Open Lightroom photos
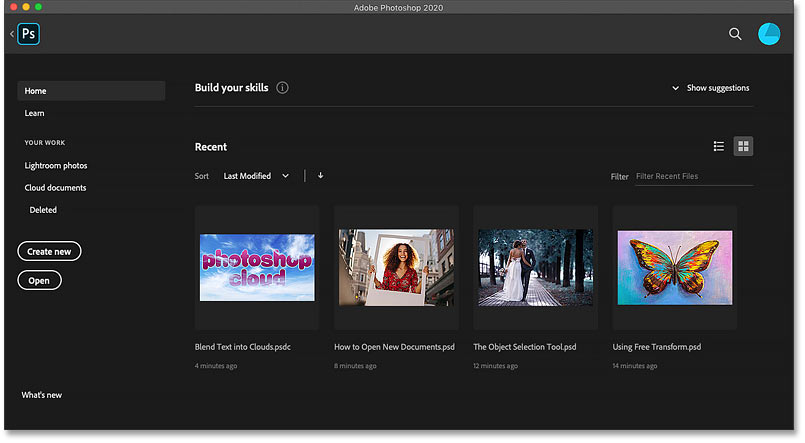Viewport: 805px width, 443px height. point(55,165)
